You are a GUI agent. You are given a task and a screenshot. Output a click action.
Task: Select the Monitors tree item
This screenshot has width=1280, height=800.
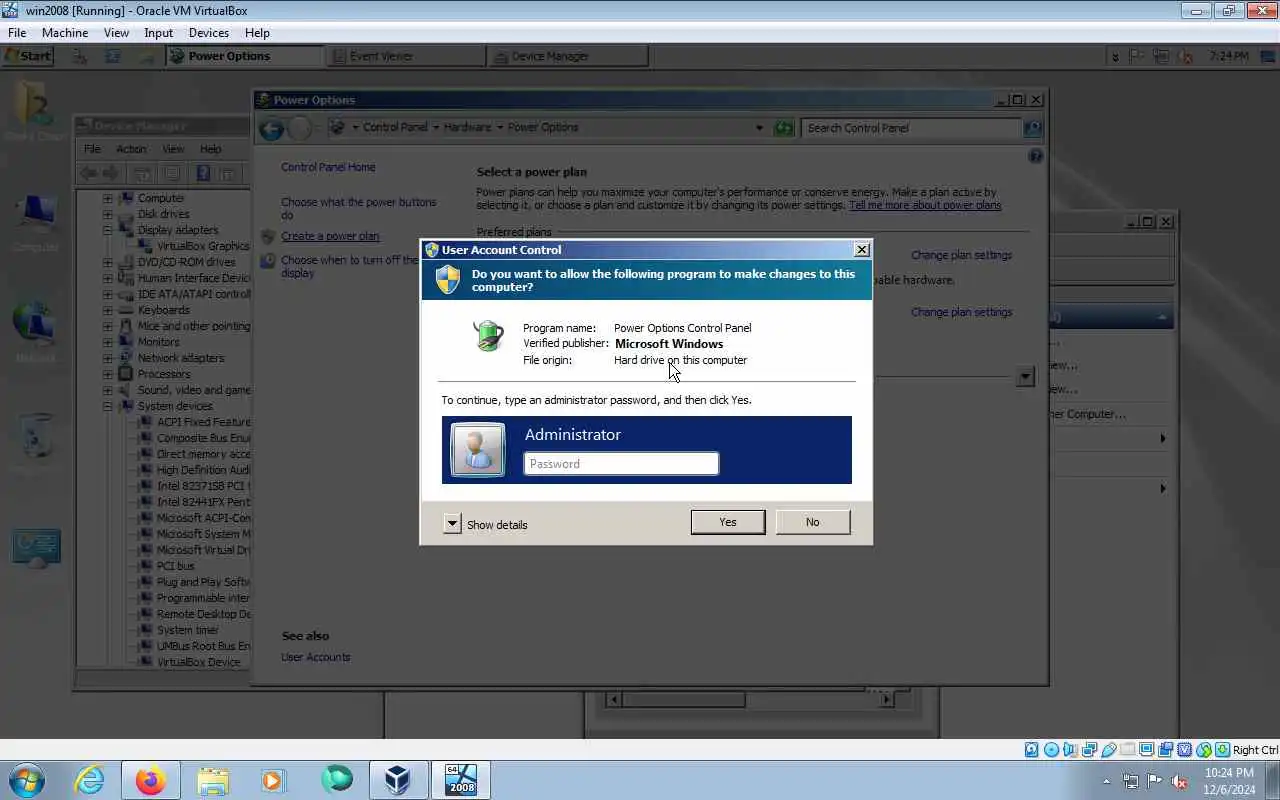[159, 342]
